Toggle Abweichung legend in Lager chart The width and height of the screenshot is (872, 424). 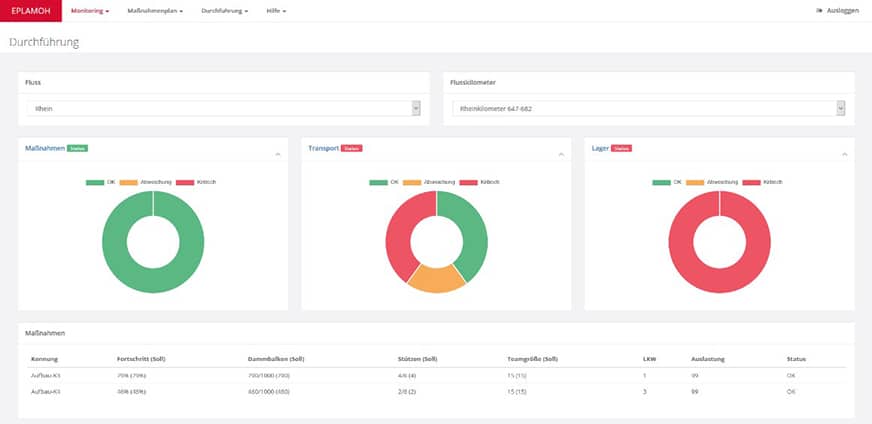click(x=713, y=183)
